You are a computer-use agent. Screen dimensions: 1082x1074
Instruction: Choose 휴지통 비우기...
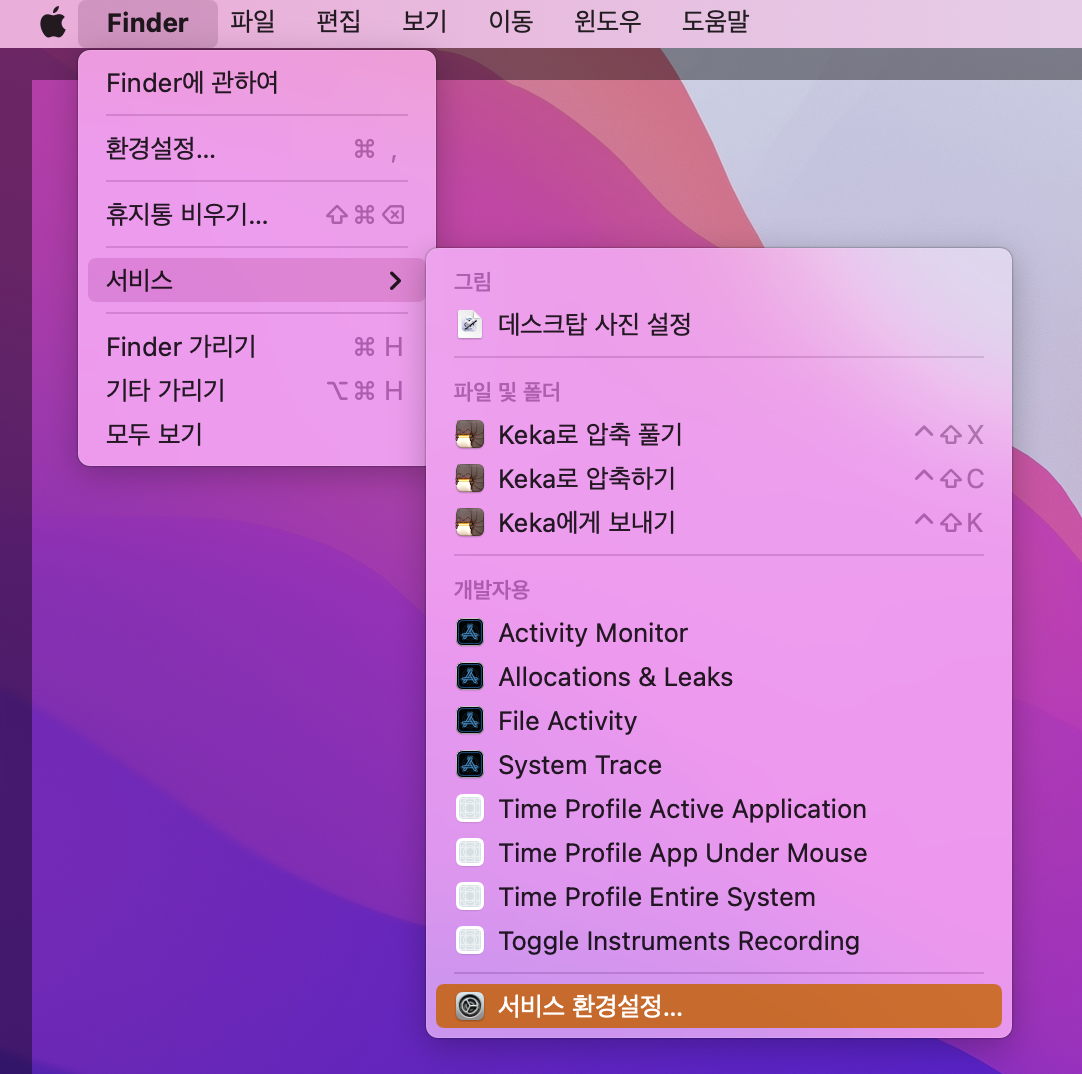(x=257, y=215)
